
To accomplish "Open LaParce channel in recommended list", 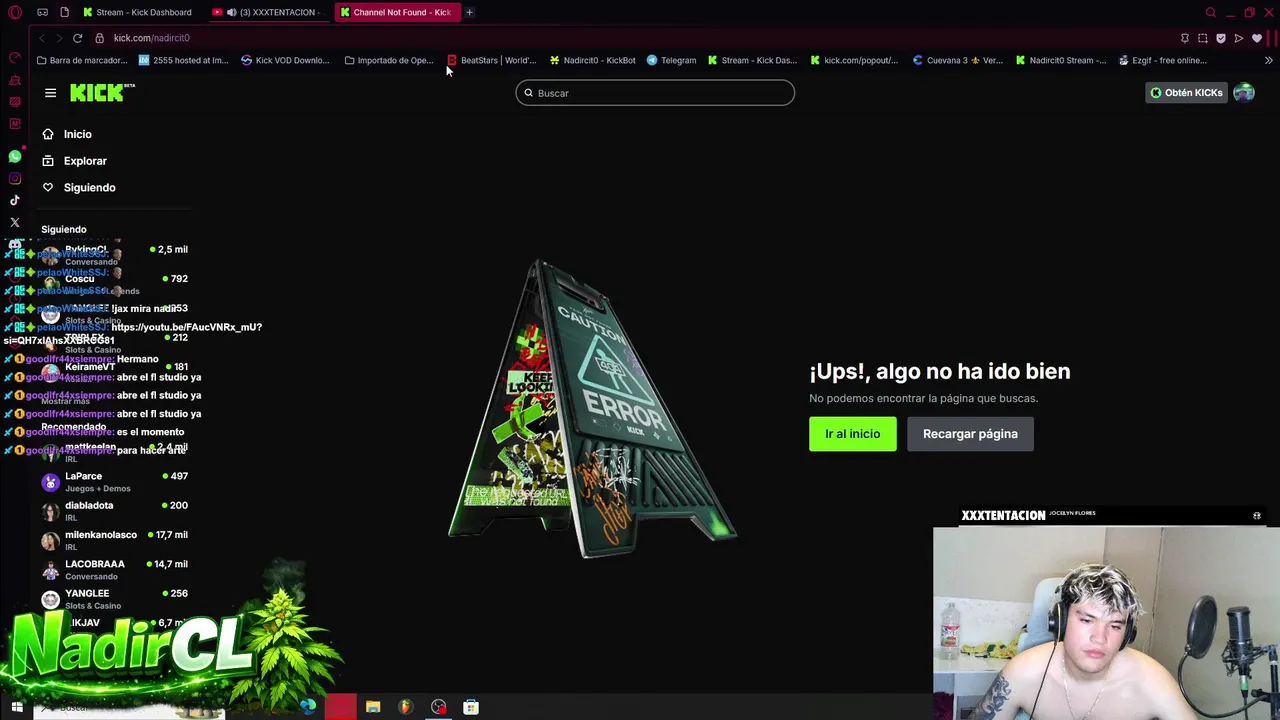I will tap(114, 482).
